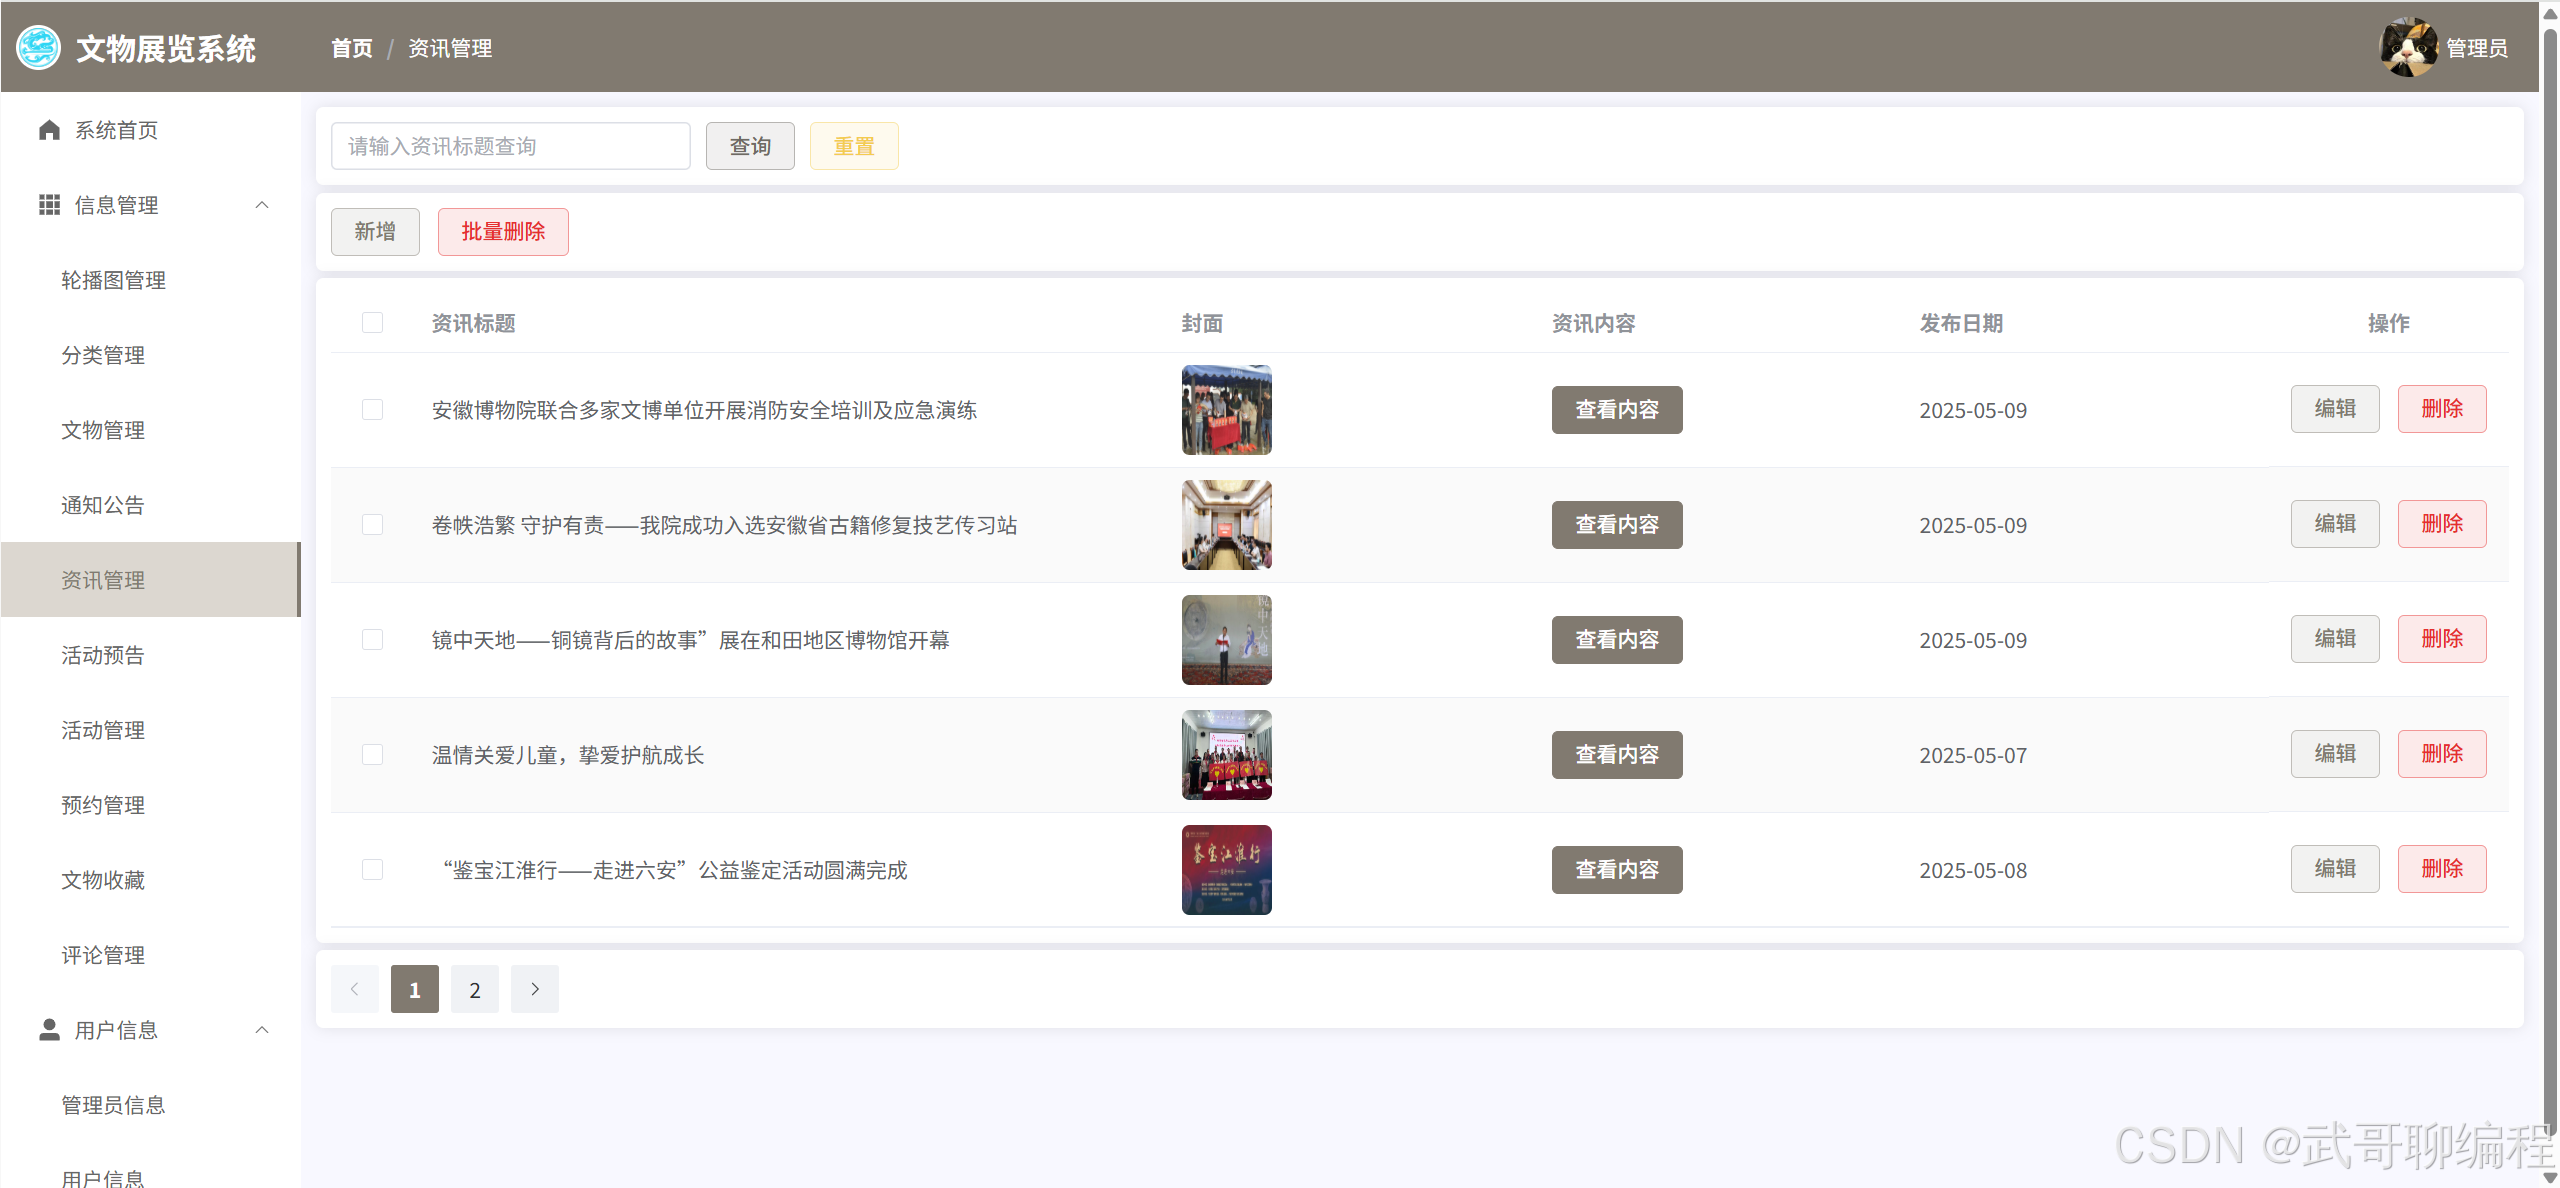
Task: Open 文物管理 in the sidebar
Action: coord(103,430)
